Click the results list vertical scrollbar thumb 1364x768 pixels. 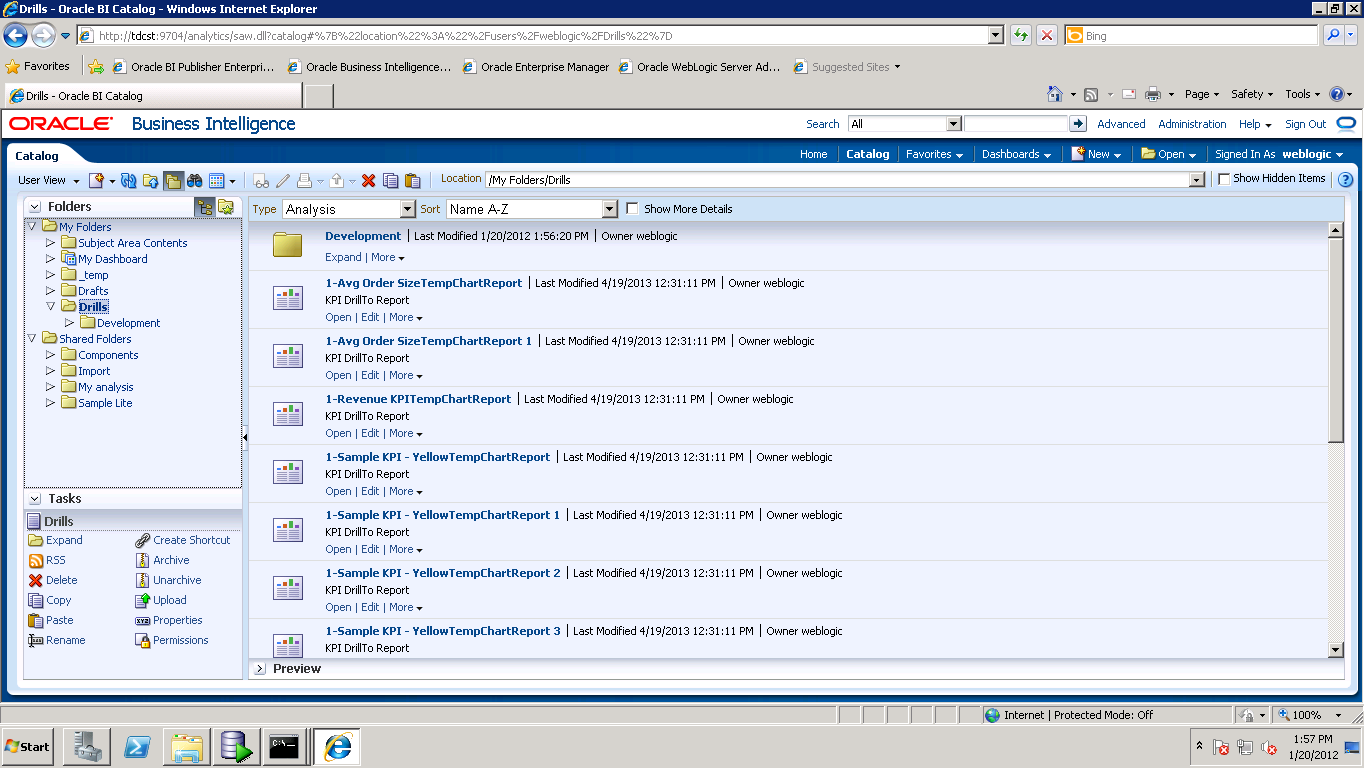coord(1335,339)
